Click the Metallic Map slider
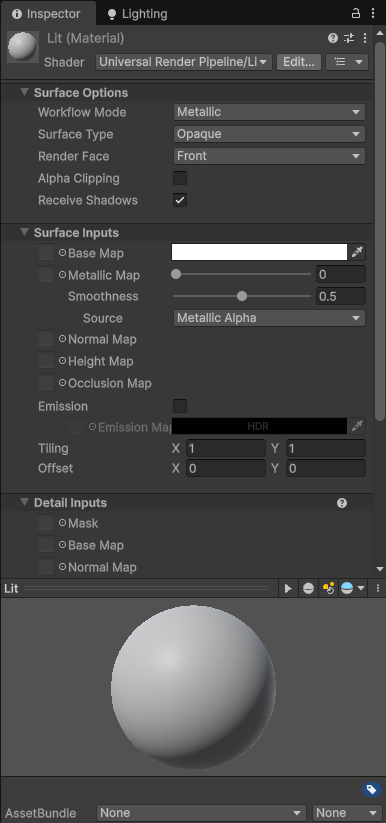 click(242, 274)
